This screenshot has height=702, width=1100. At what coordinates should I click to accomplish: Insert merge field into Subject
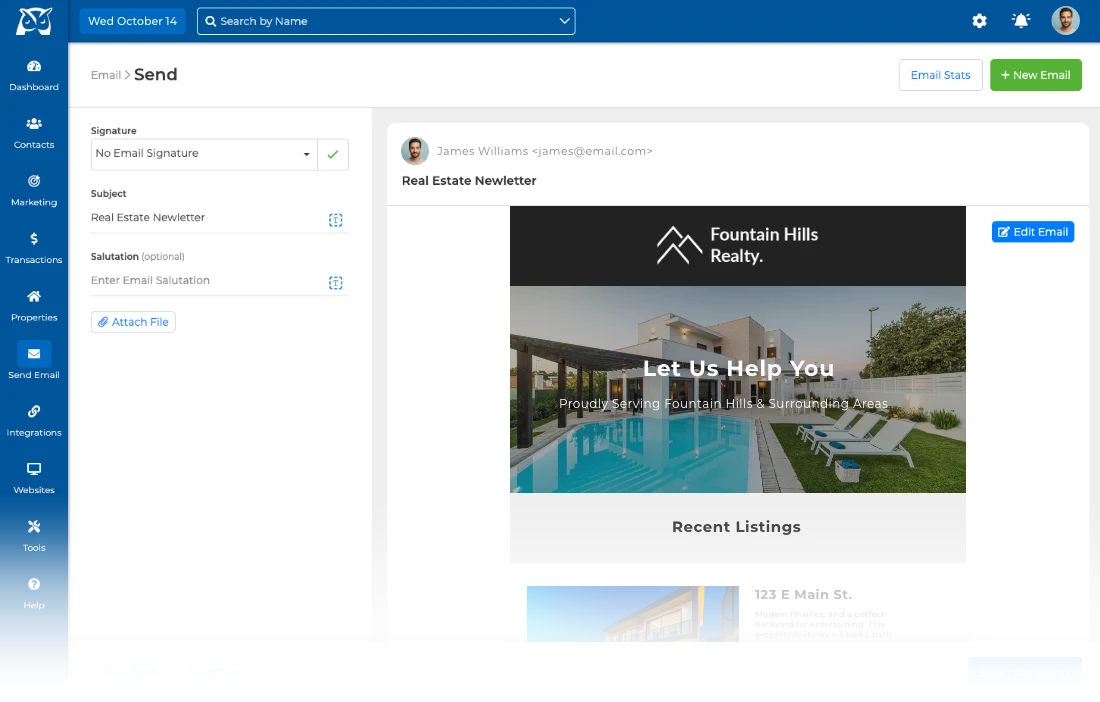(335, 220)
